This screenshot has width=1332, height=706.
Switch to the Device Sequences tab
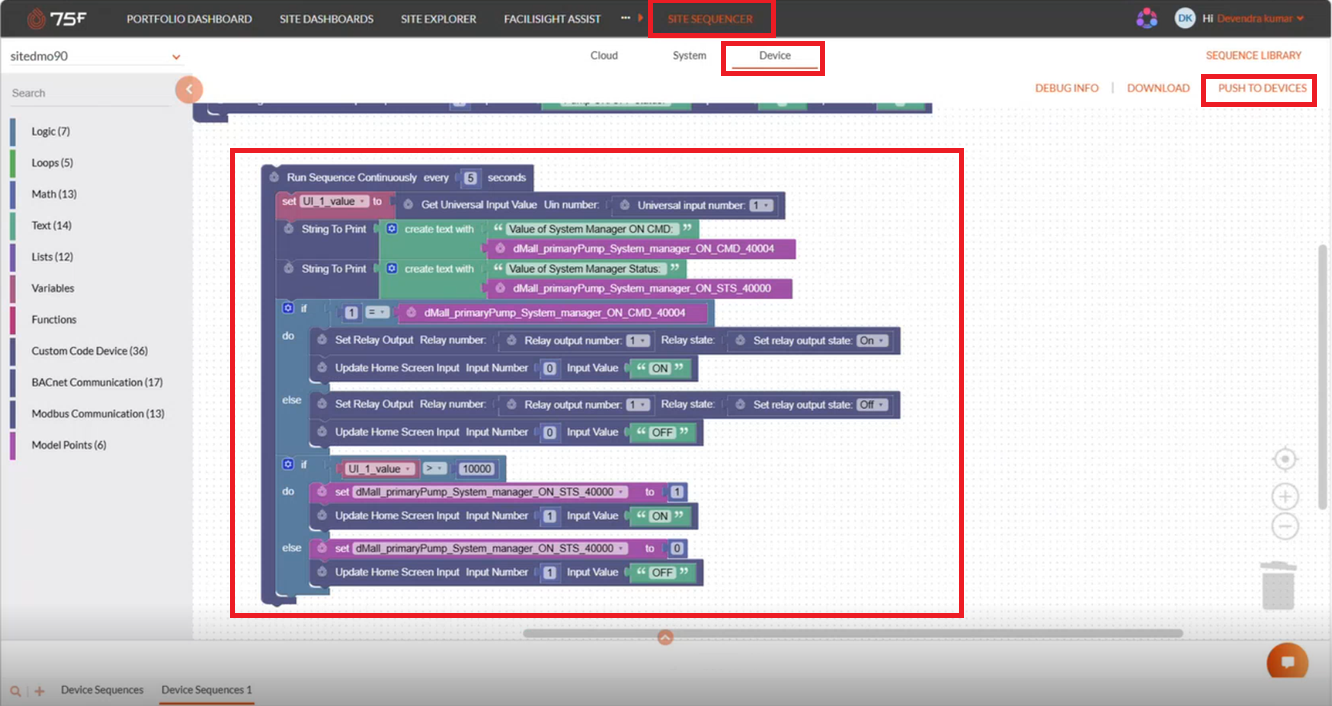[x=102, y=690]
